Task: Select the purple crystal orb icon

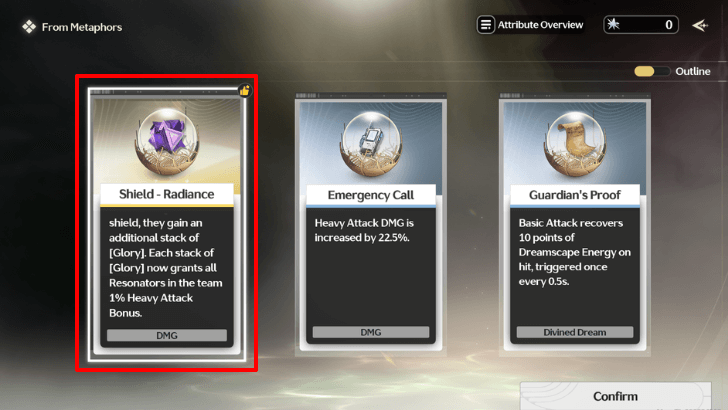Action: (167, 143)
